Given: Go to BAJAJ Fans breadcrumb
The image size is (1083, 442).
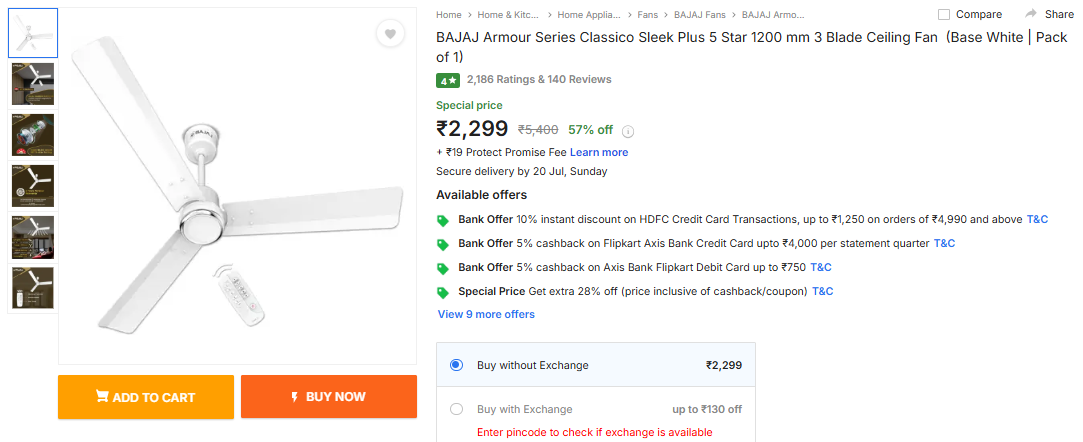Looking at the screenshot, I should pyautogui.click(x=700, y=15).
